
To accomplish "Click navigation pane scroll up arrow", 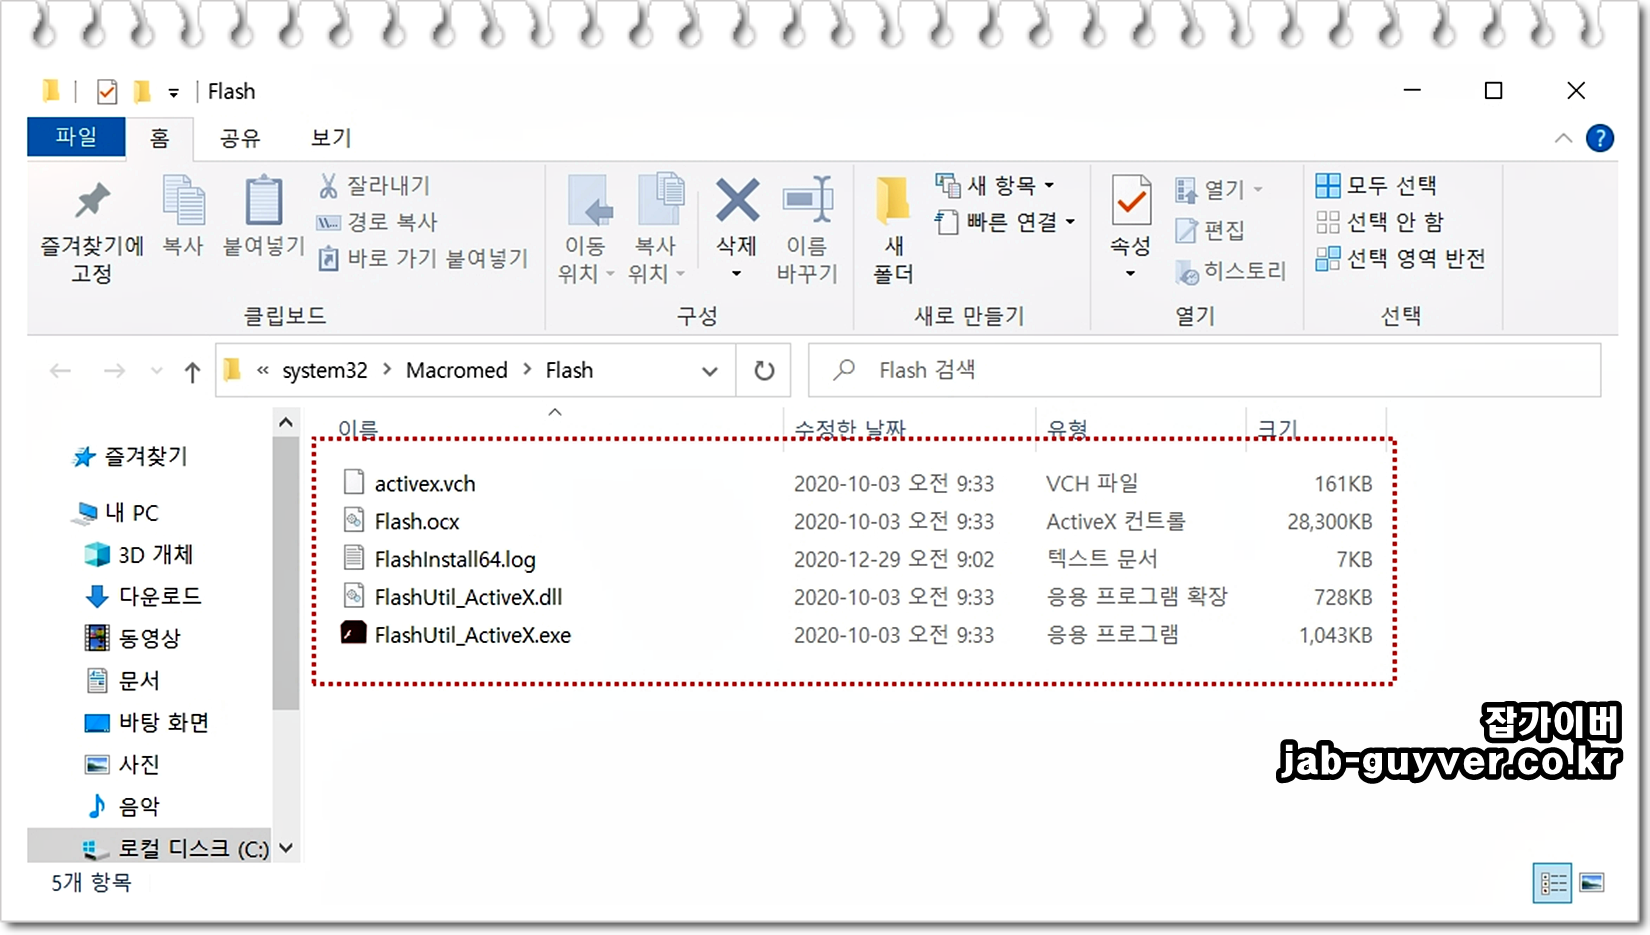I will point(286,422).
